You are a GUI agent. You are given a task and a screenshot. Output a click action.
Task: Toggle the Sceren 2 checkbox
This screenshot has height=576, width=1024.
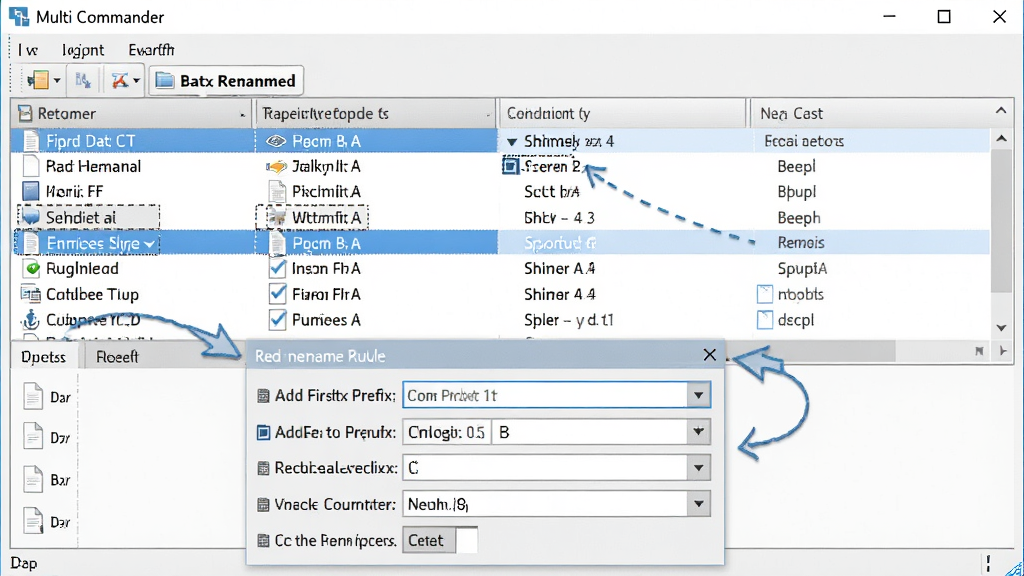click(x=510, y=166)
